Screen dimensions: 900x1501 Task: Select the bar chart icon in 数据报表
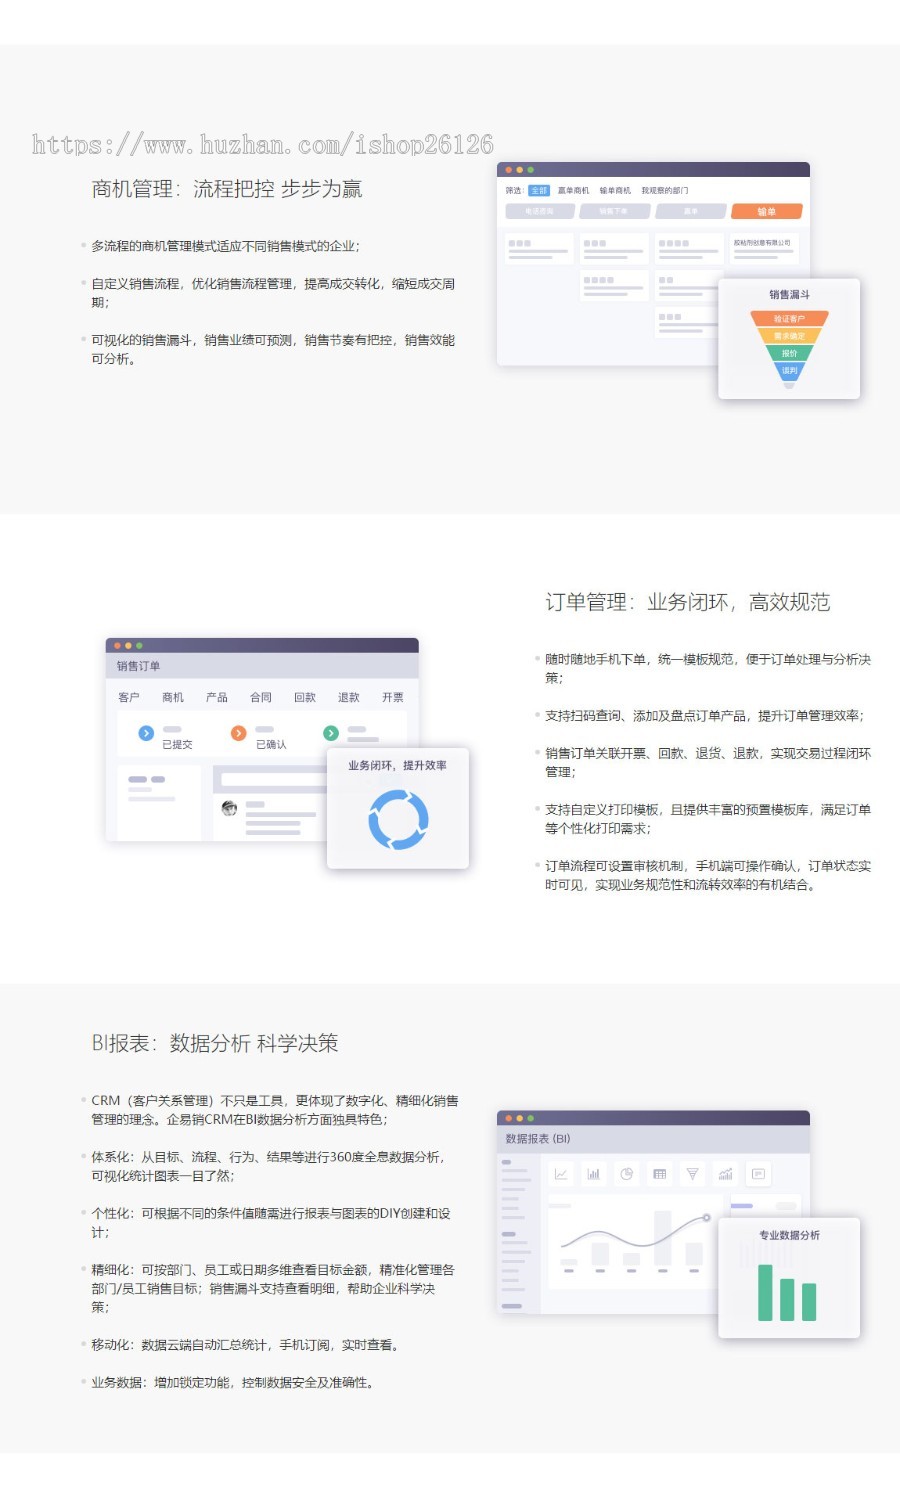click(593, 1174)
